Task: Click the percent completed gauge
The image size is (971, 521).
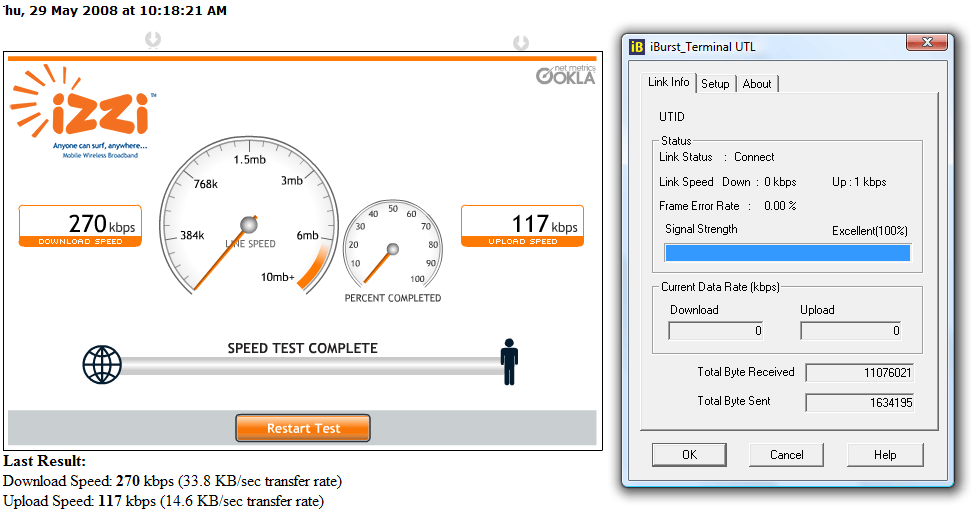Action: pyautogui.click(x=393, y=243)
